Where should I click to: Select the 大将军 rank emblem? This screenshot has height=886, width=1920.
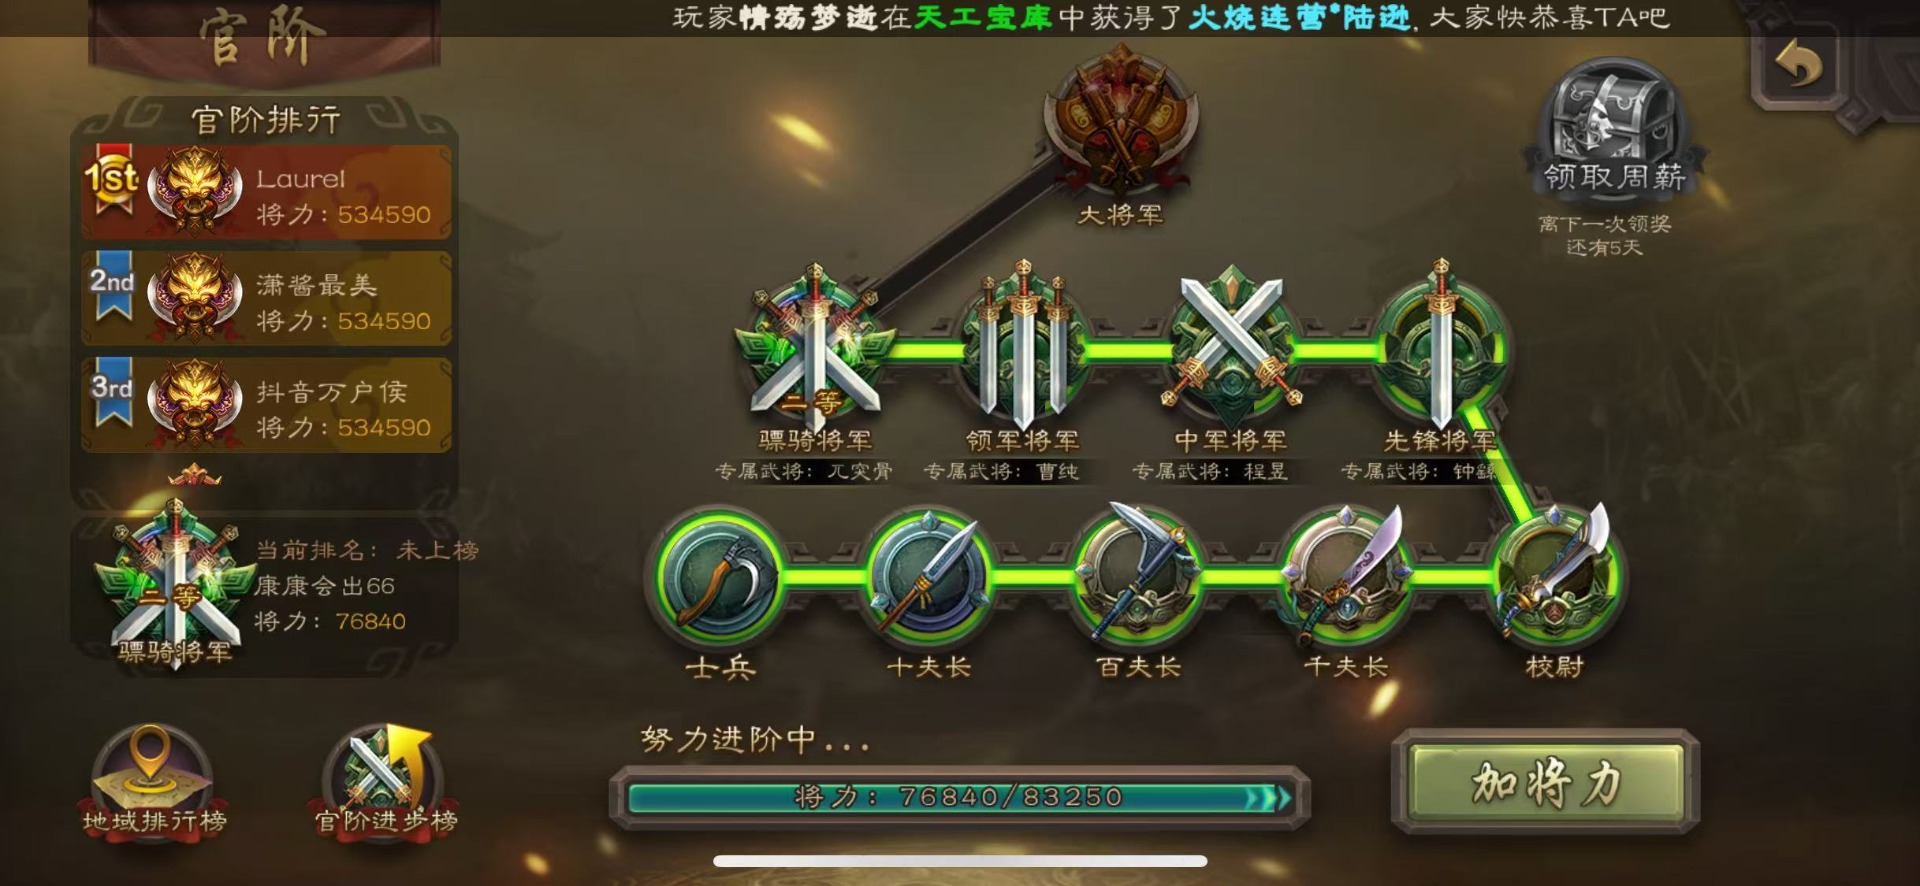click(1121, 122)
